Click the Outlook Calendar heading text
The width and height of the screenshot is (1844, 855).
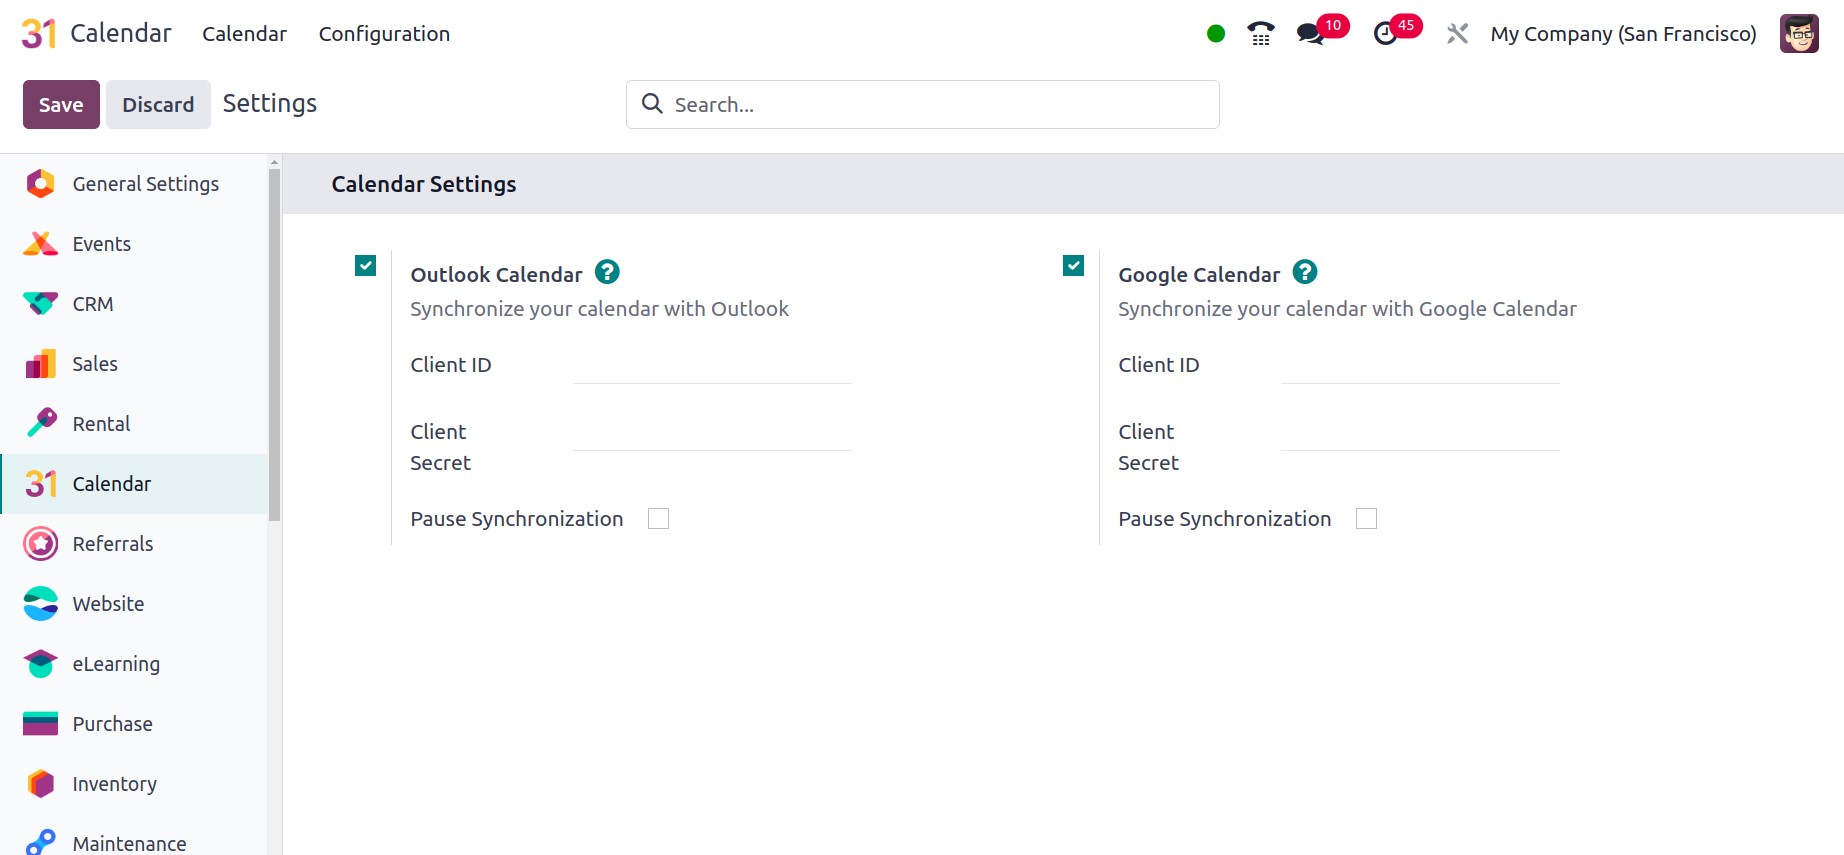[496, 274]
